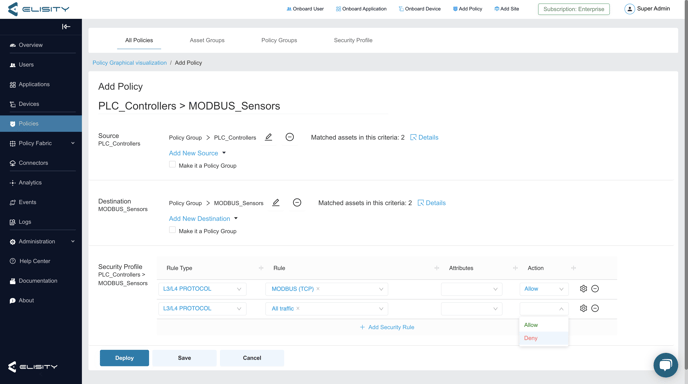Switch to Security Profile tab
688x384 pixels.
tap(353, 40)
